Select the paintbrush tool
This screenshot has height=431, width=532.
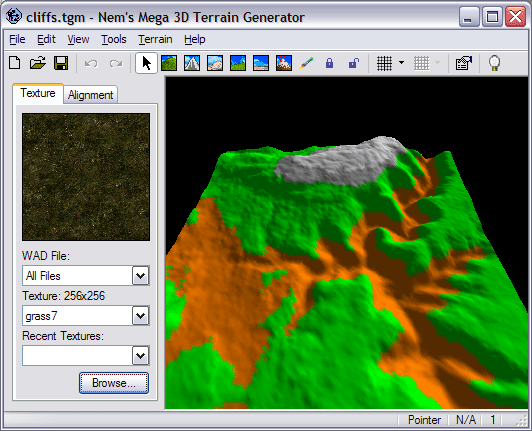click(306, 63)
